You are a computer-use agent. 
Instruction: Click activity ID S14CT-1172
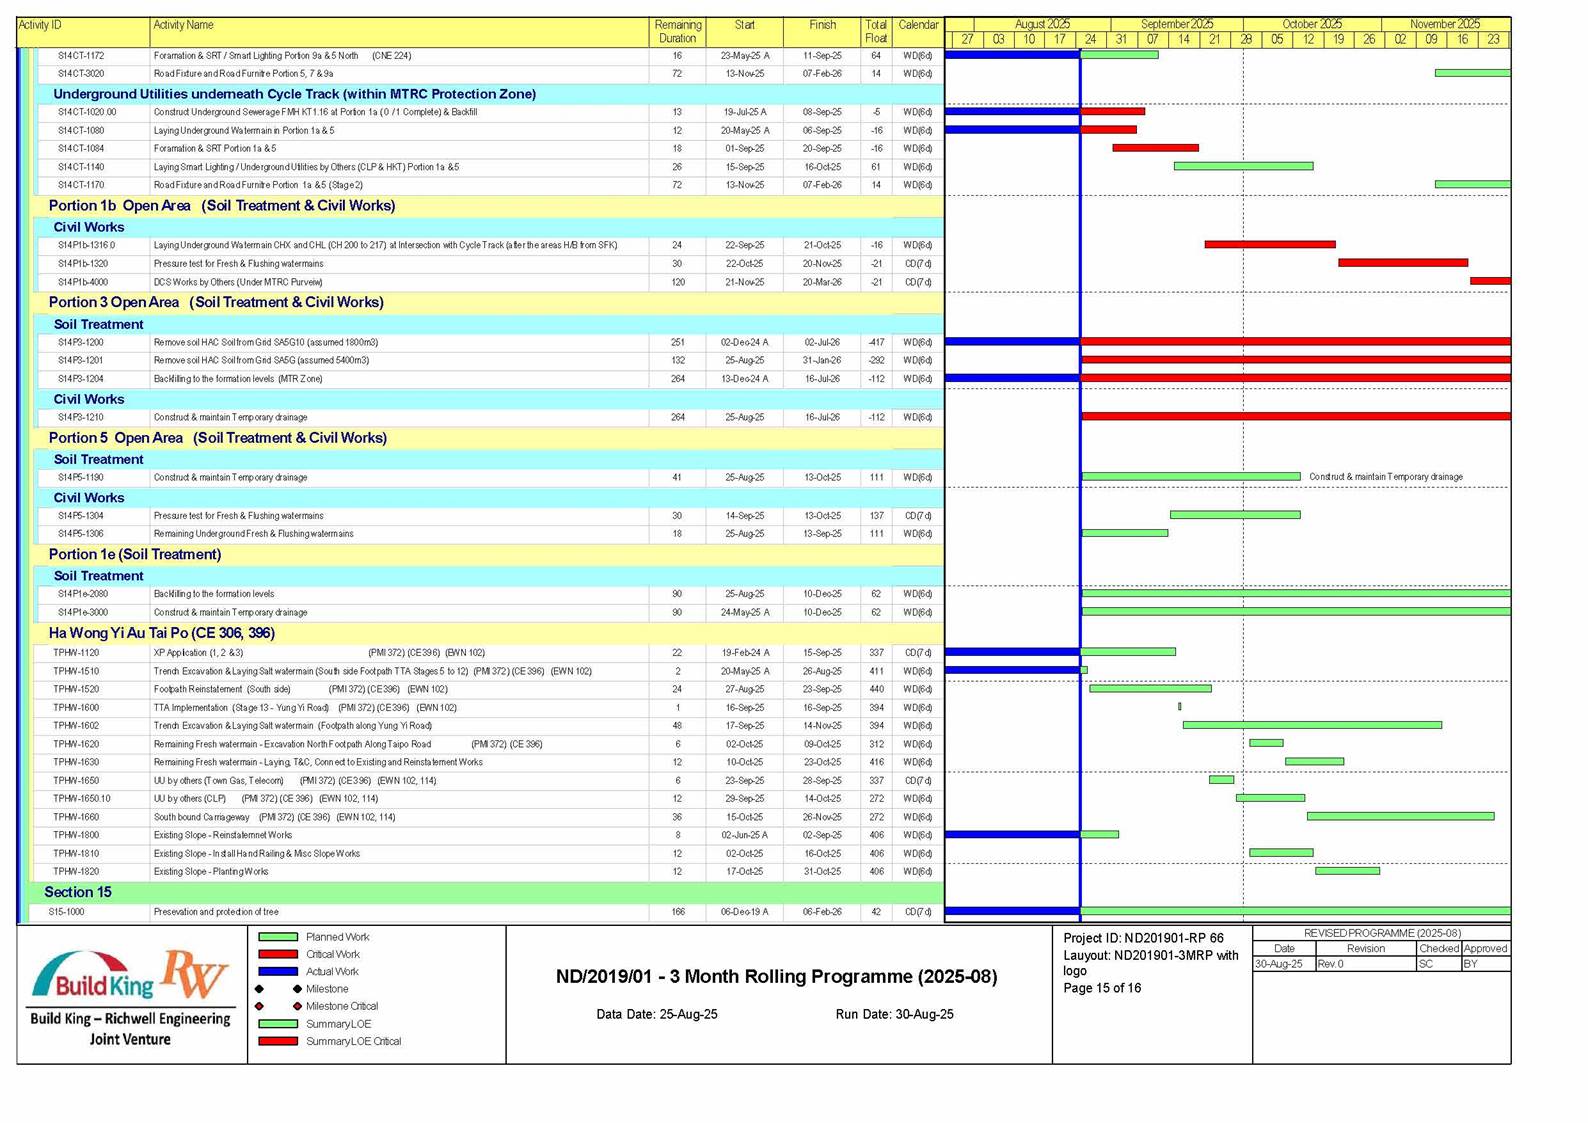[x=81, y=56]
